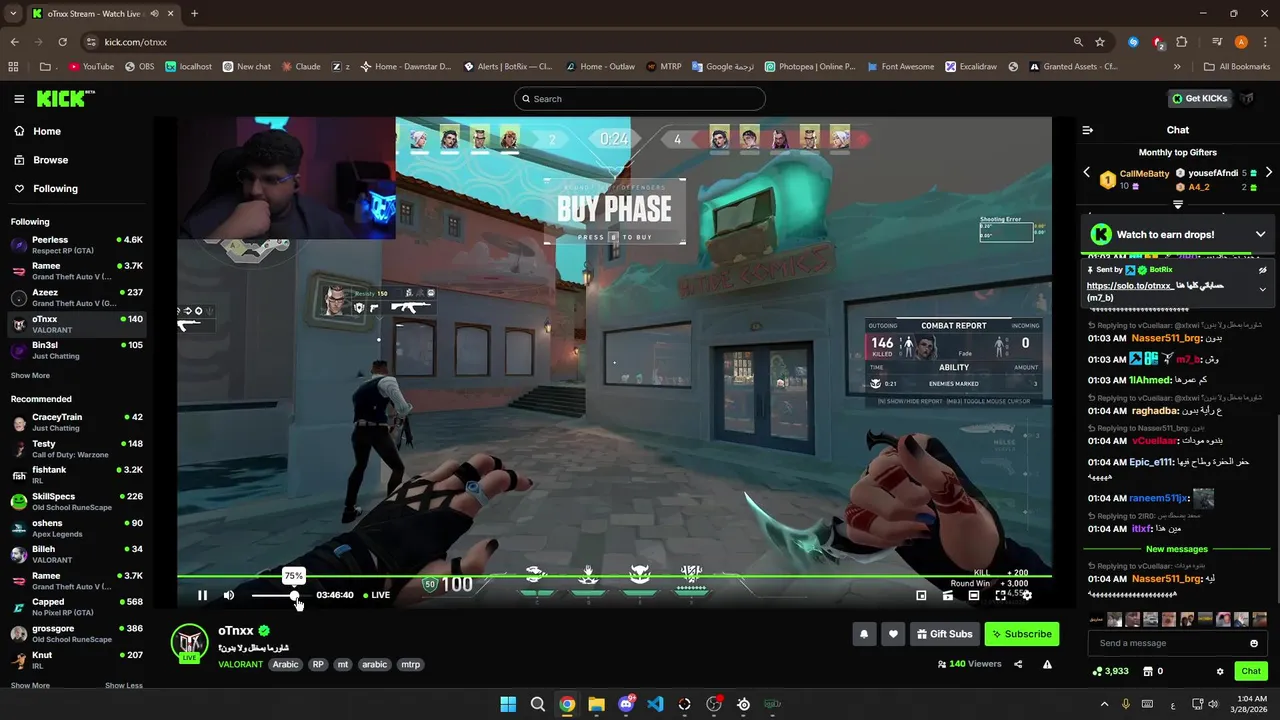The image size is (1280, 720).
Task: Enable picture-in-picture mode in player
Action: click(921, 595)
